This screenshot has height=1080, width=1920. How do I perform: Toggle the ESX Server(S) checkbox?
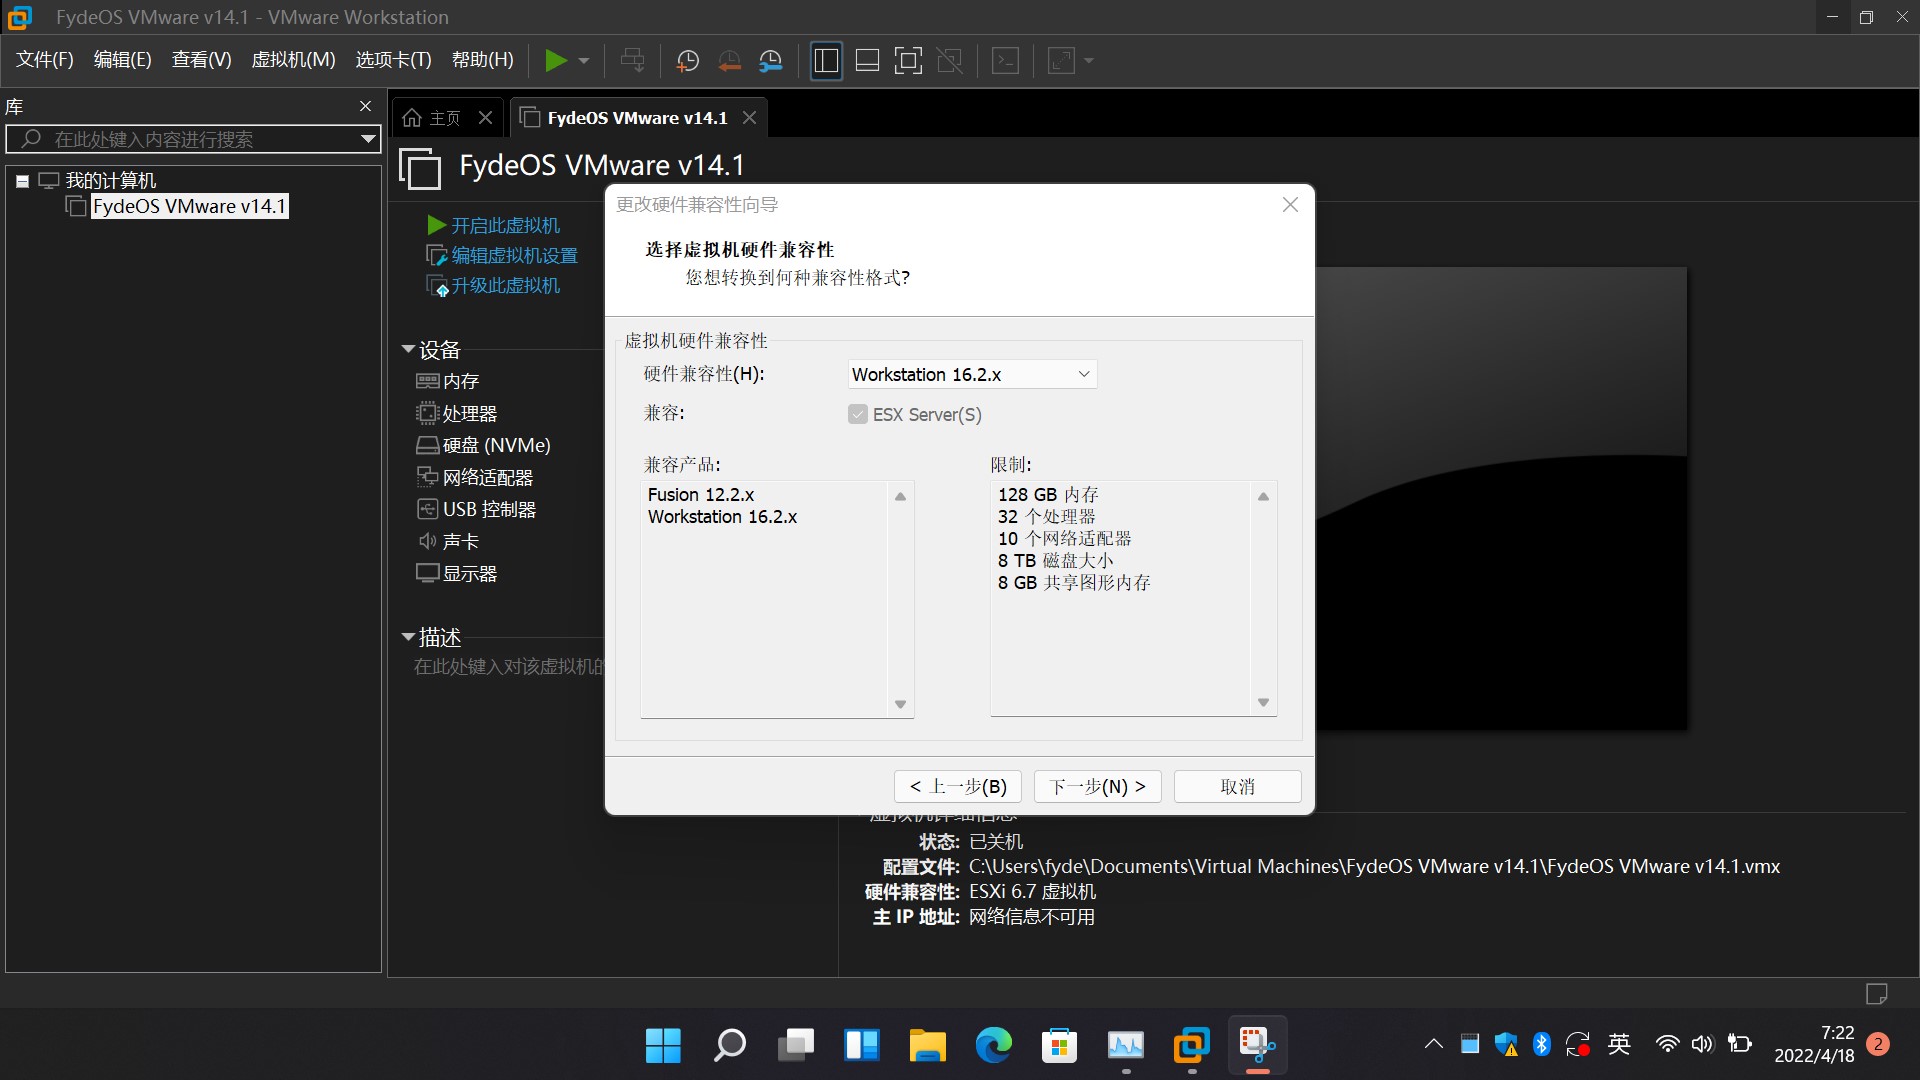coord(858,414)
